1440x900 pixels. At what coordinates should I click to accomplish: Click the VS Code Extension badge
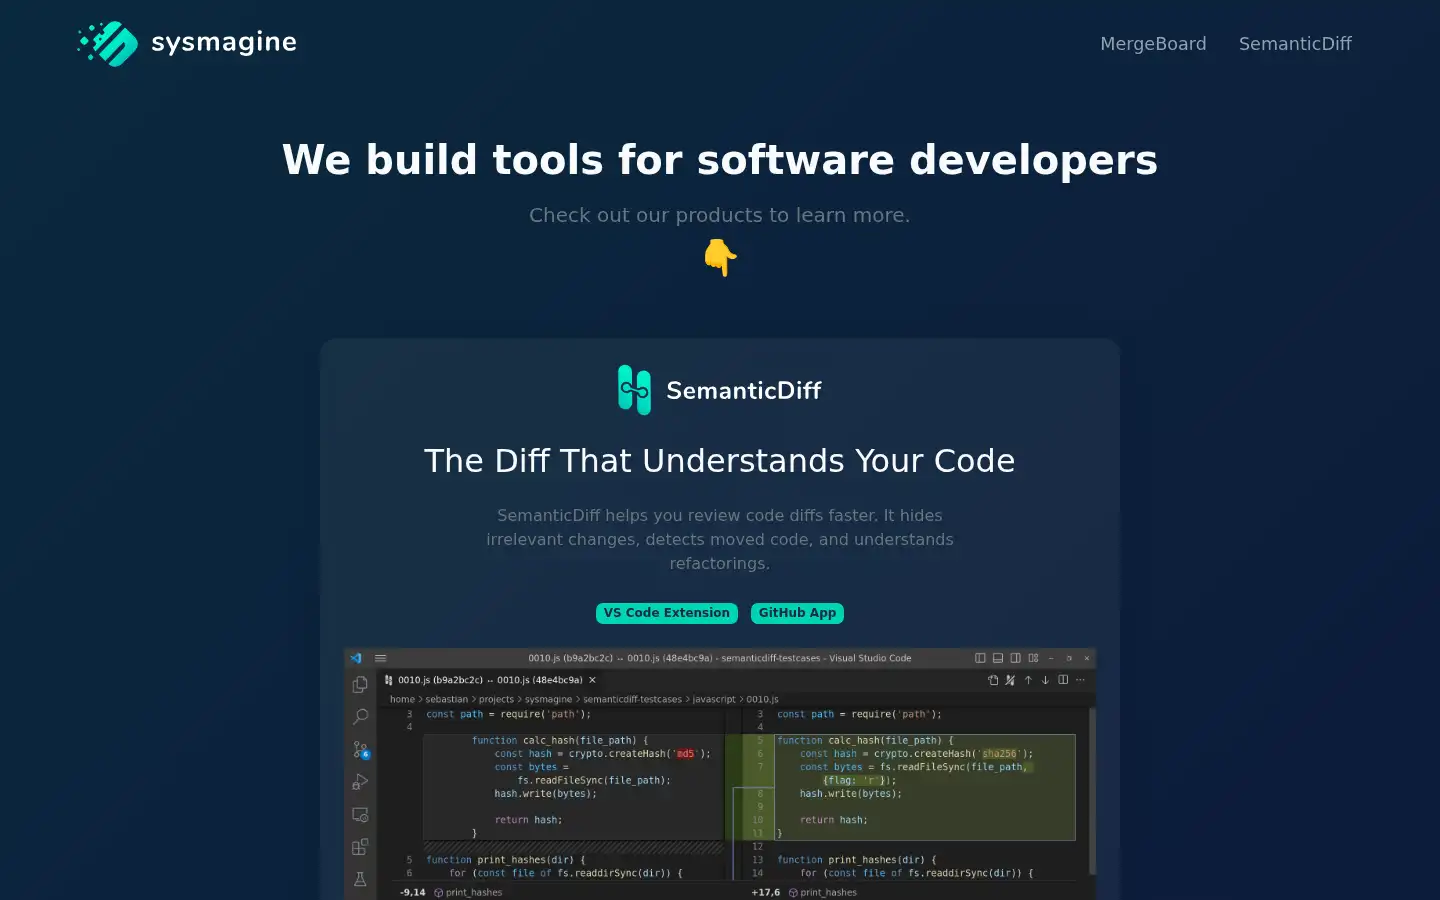(x=667, y=613)
